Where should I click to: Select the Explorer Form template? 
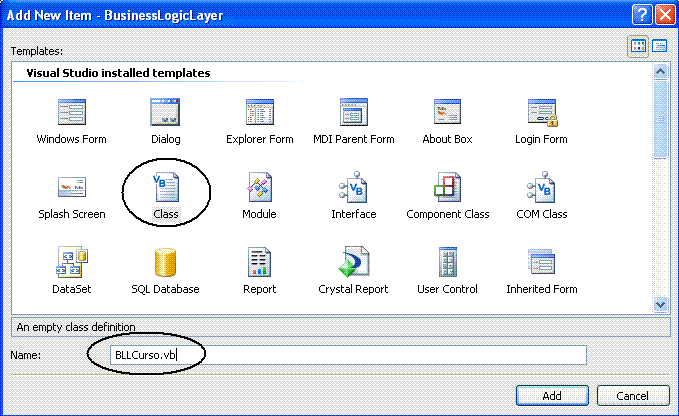[259, 122]
